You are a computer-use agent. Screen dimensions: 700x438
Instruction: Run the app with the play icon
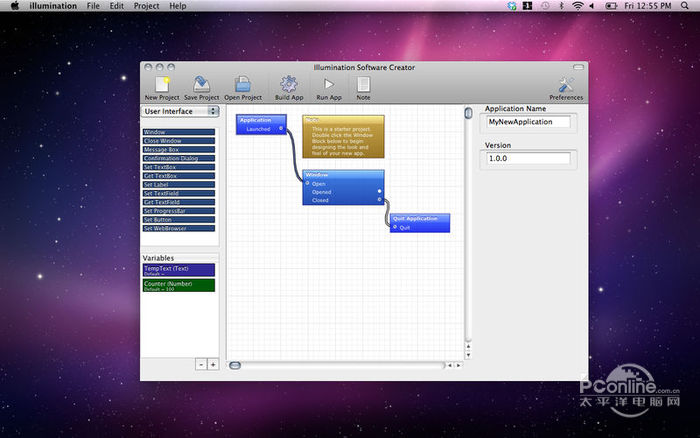329,85
